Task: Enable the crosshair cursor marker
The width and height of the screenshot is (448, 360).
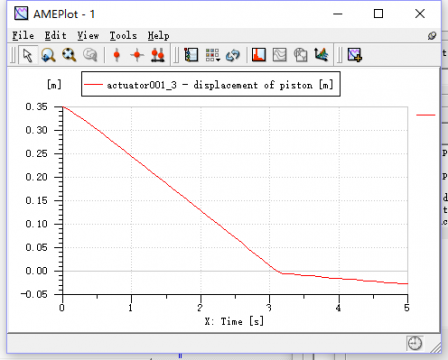Action: click(x=137, y=55)
